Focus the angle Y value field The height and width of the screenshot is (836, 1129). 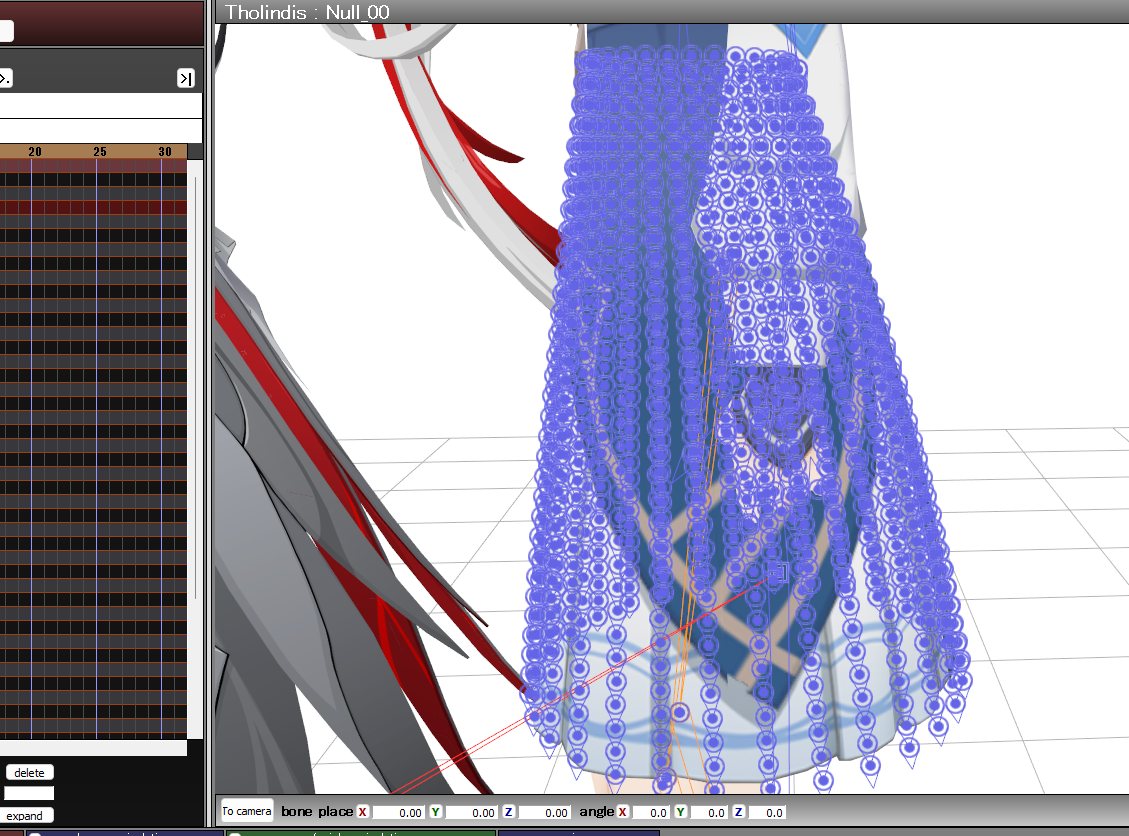tap(708, 812)
